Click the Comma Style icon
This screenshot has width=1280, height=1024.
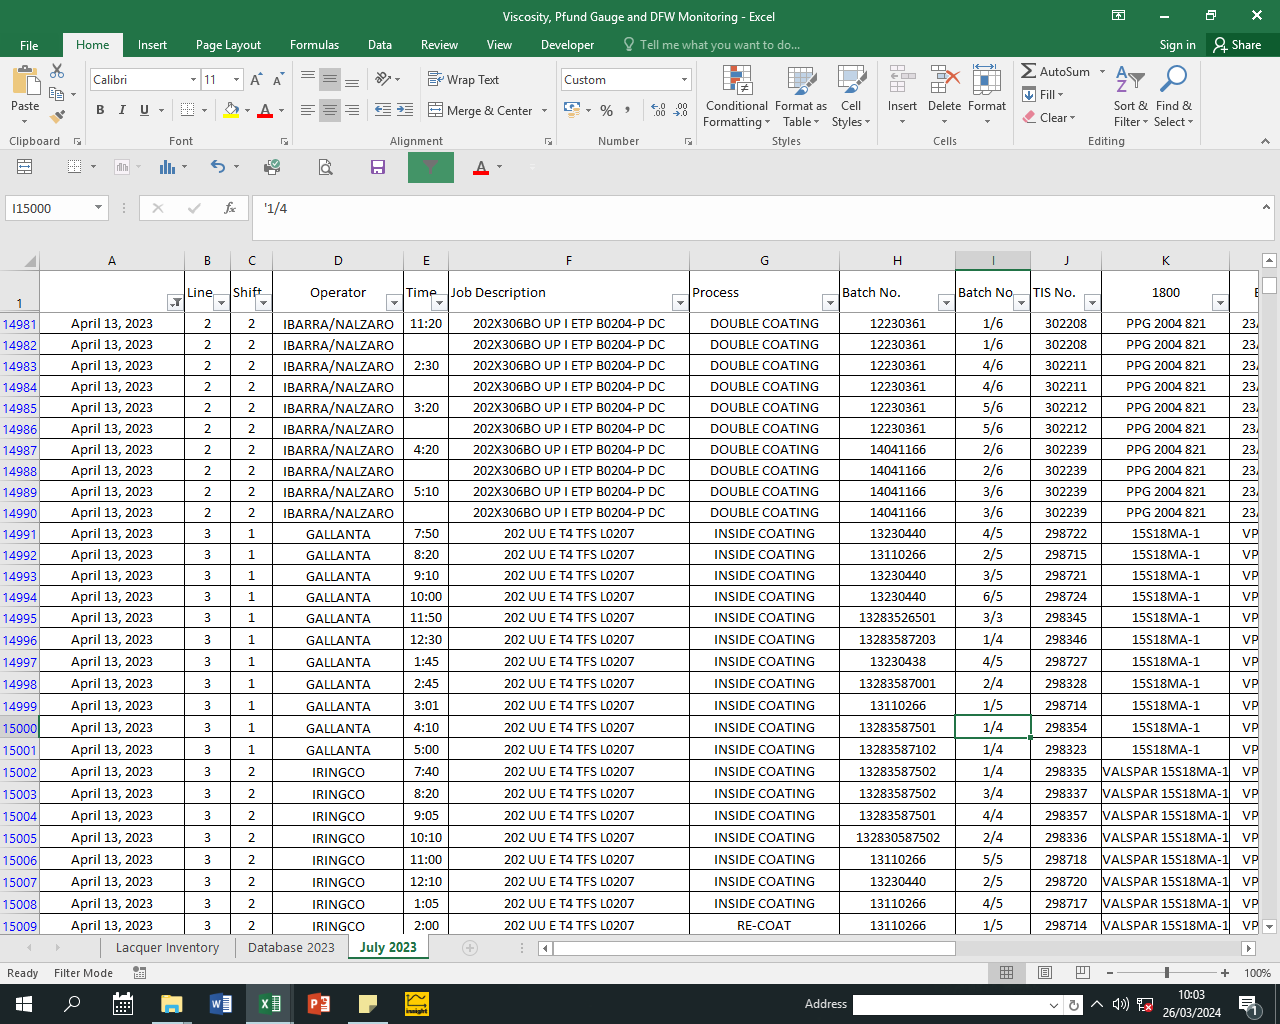(628, 110)
